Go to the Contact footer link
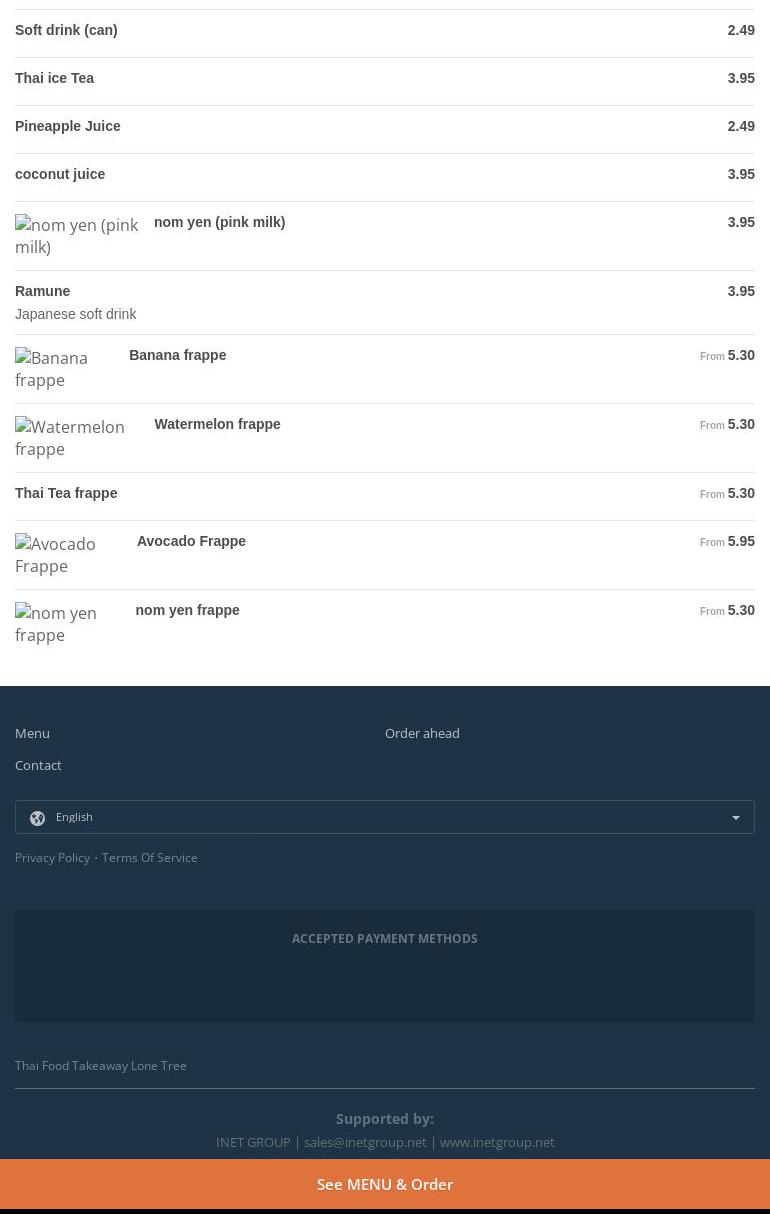770x1214 pixels. [x=38, y=765]
